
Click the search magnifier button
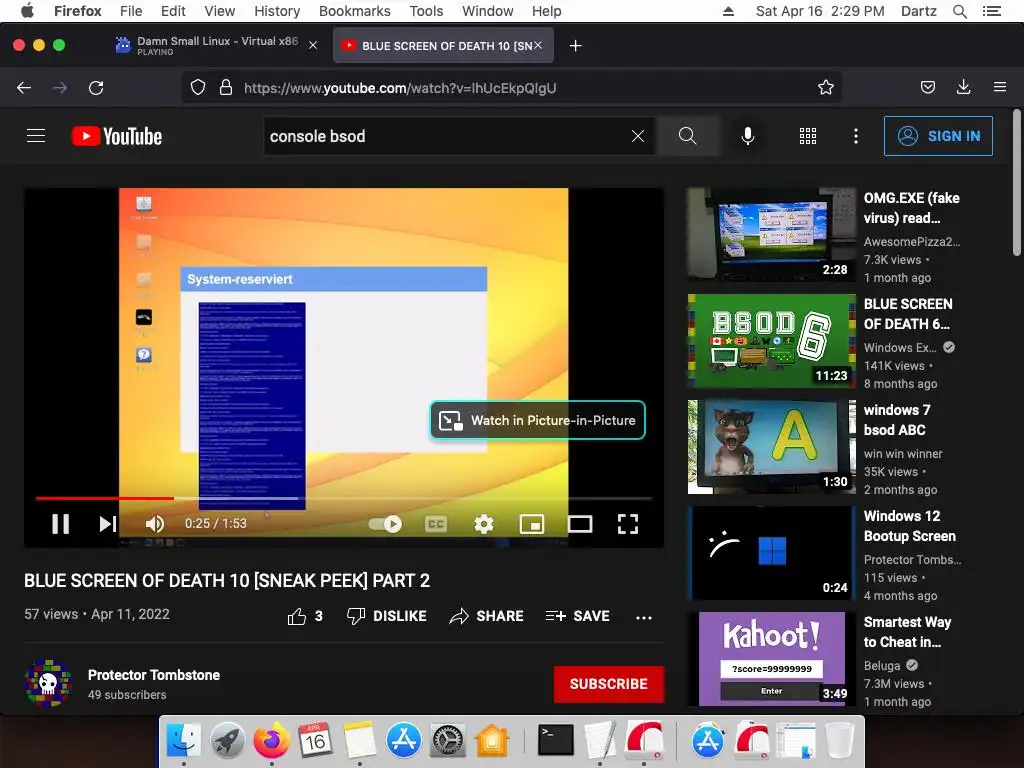tap(688, 136)
